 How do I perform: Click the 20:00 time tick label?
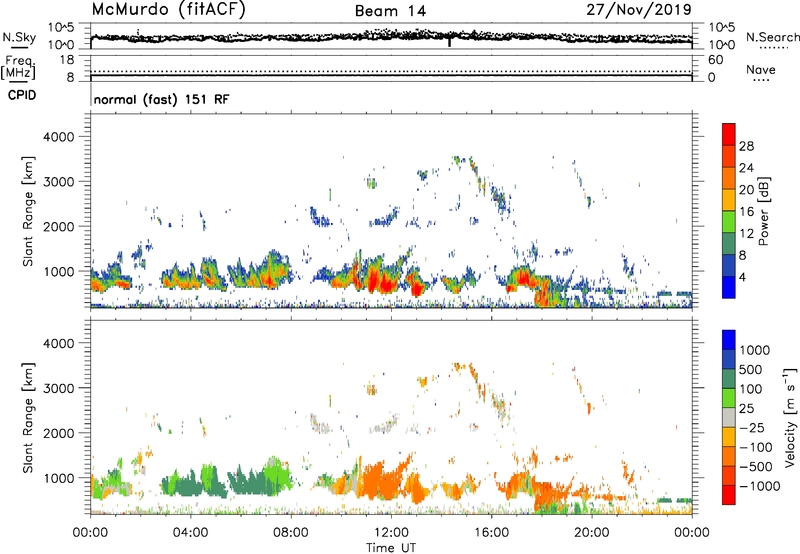(591, 533)
